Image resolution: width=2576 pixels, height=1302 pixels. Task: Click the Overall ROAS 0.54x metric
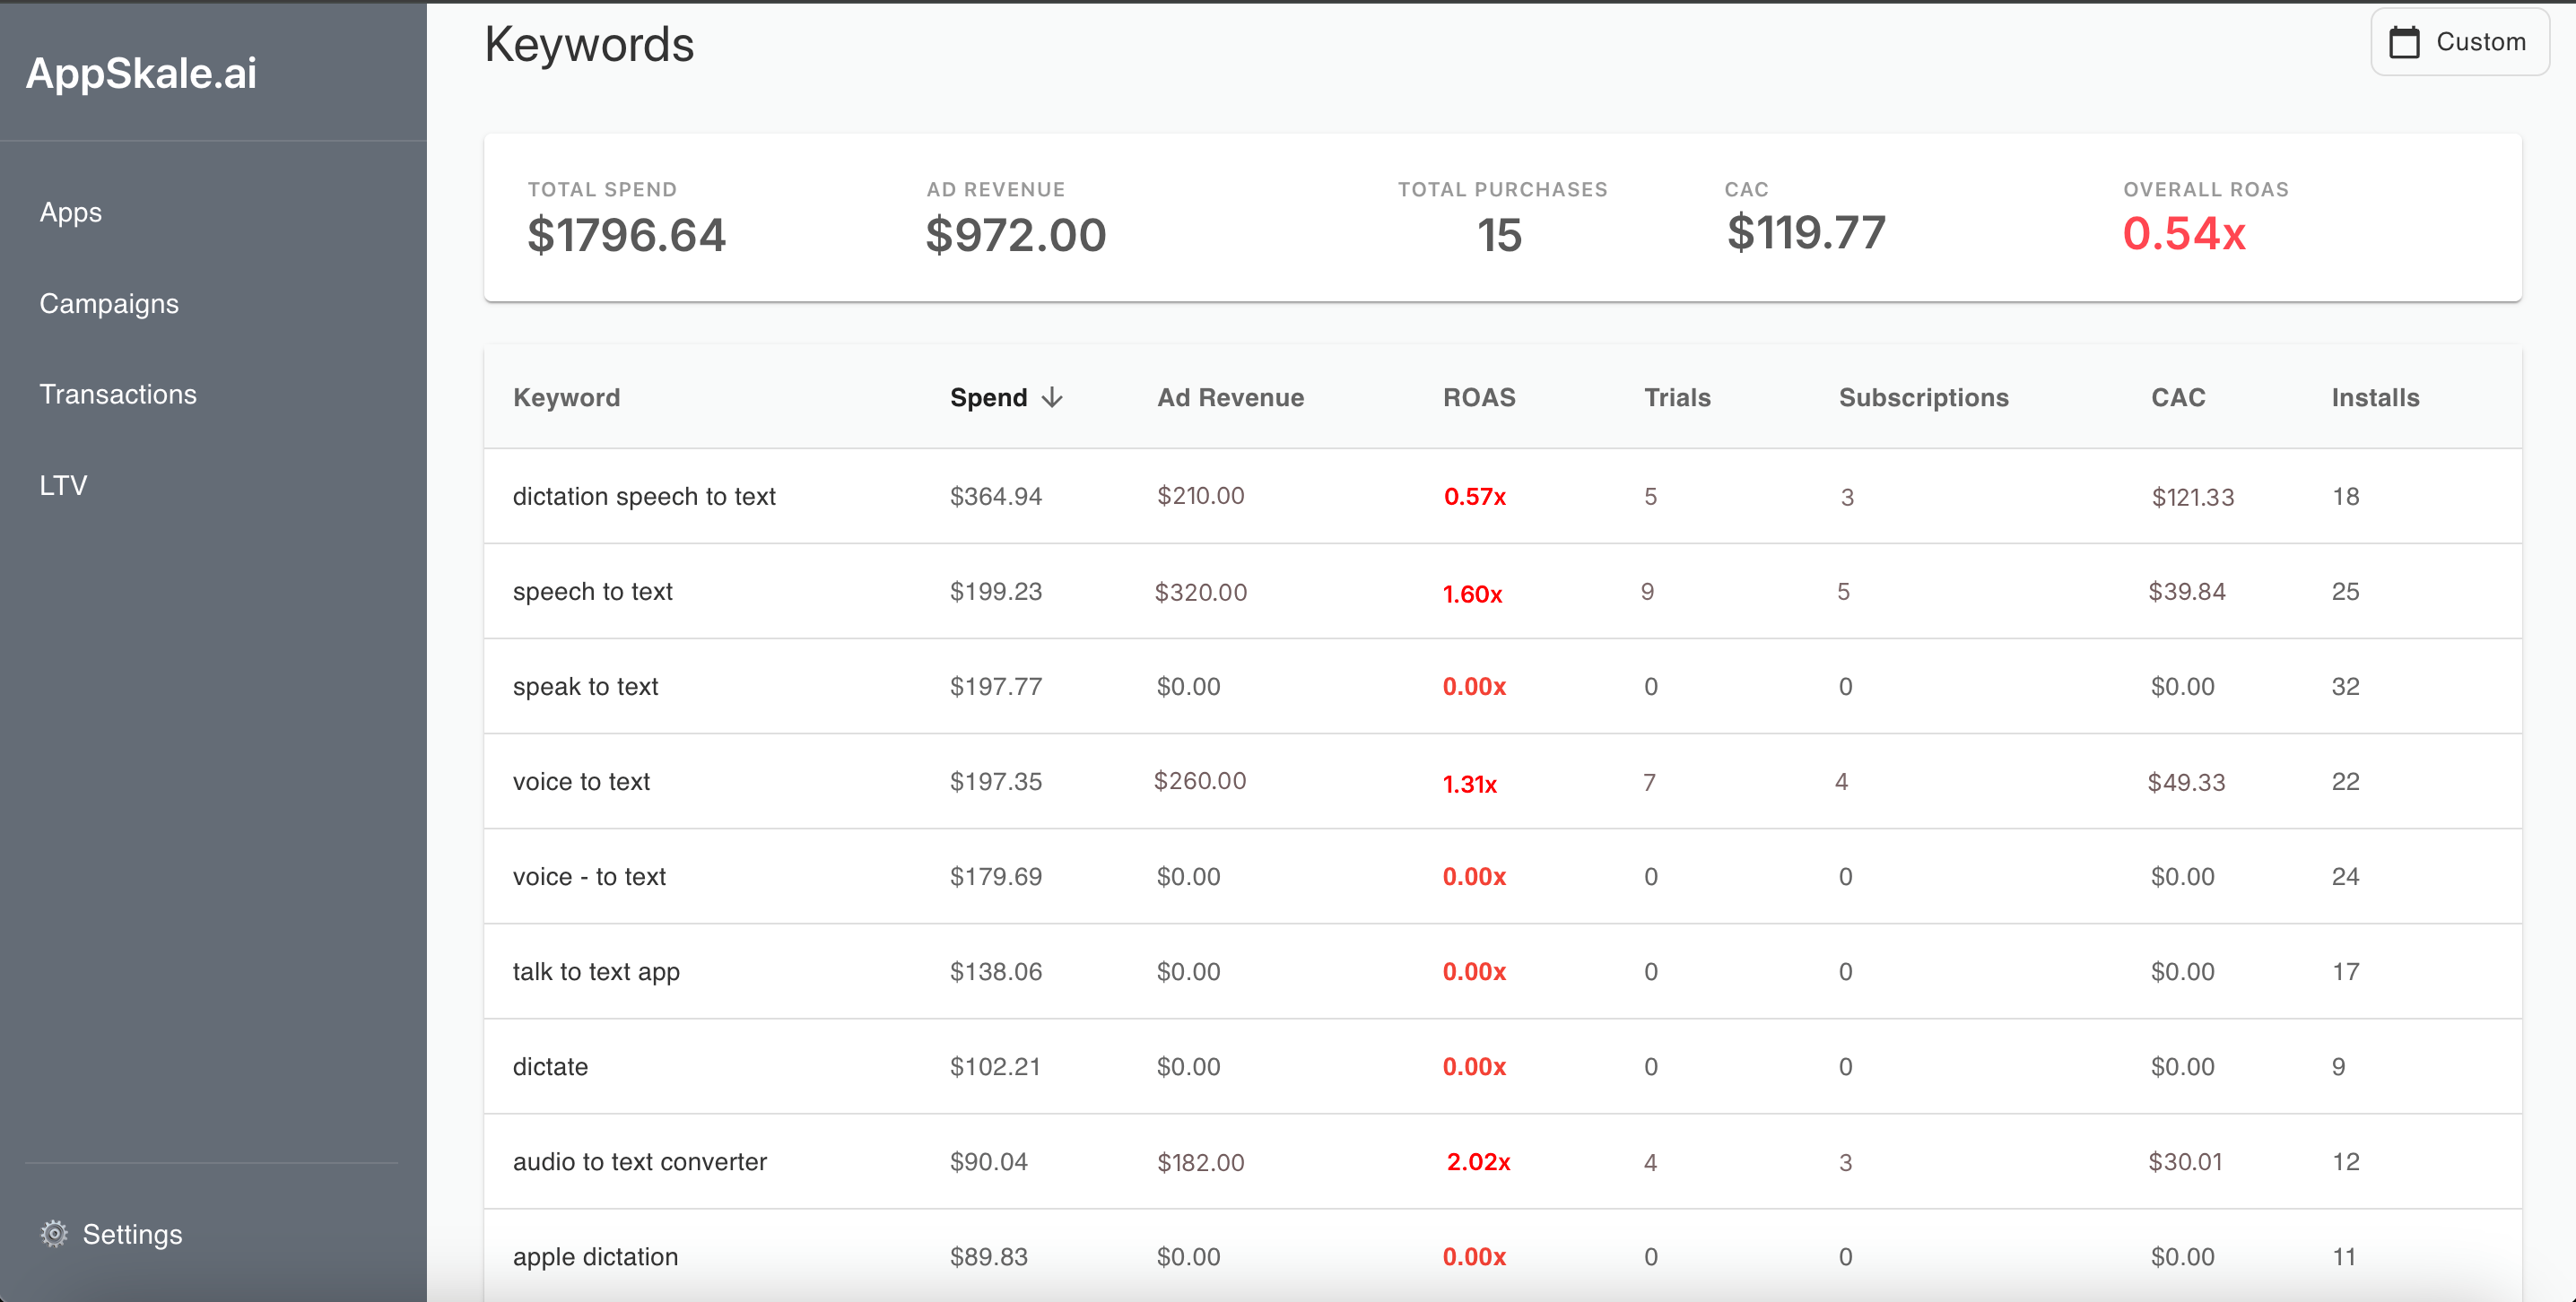click(2184, 234)
